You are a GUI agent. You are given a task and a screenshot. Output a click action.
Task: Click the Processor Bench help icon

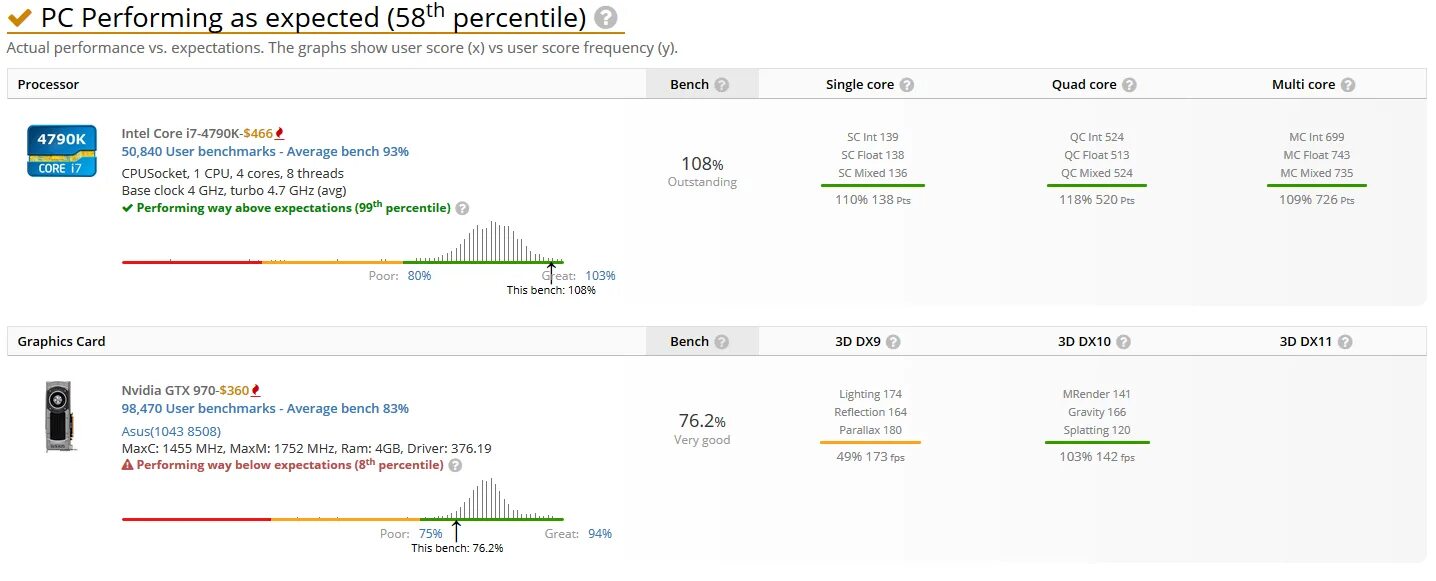pos(721,85)
